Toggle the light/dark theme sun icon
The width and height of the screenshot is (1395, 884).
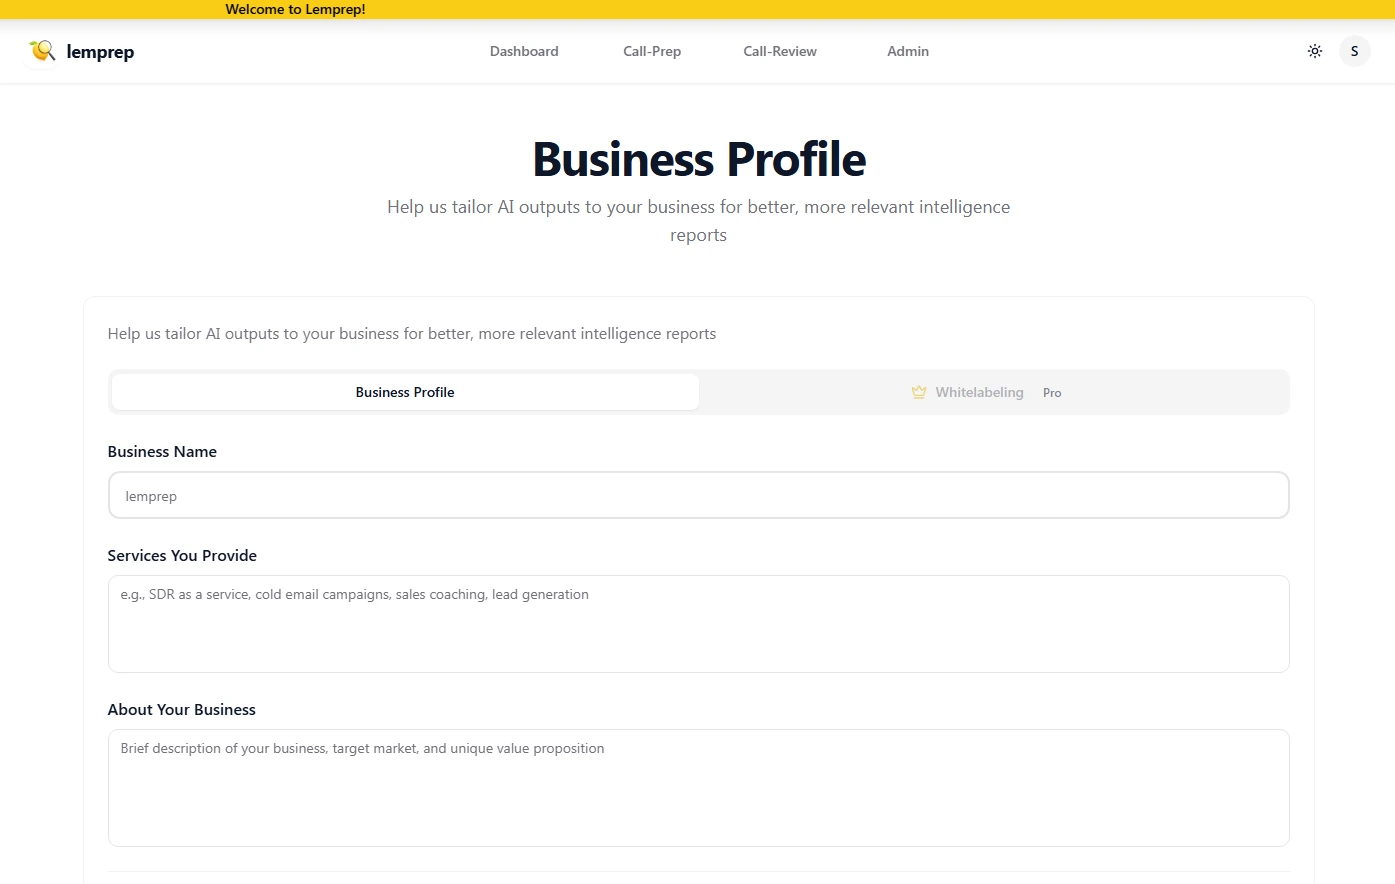pyautogui.click(x=1315, y=51)
